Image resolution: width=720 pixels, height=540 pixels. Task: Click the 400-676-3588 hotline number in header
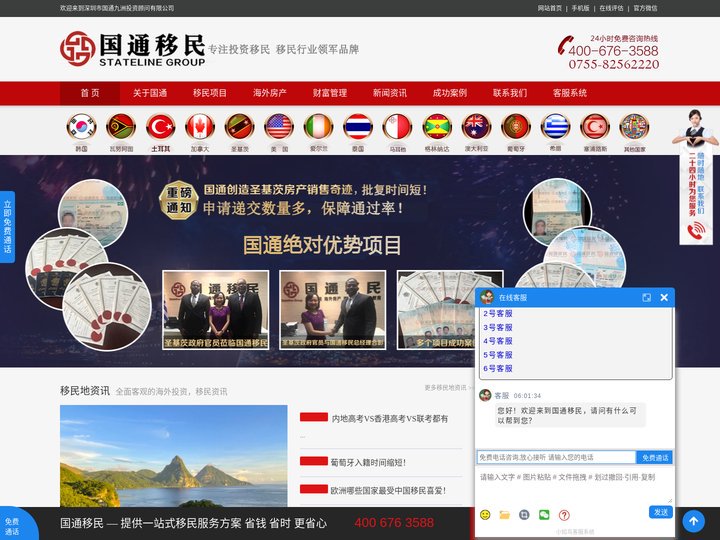[x=613, y=51]
